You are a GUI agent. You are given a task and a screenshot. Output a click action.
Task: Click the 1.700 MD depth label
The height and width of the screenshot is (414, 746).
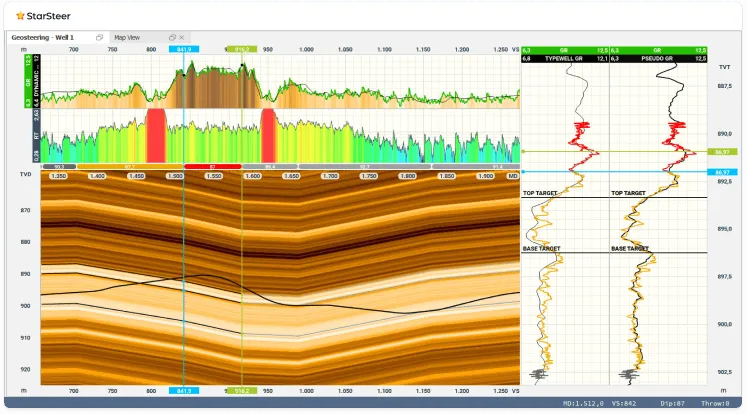click(x=330, y=176)
